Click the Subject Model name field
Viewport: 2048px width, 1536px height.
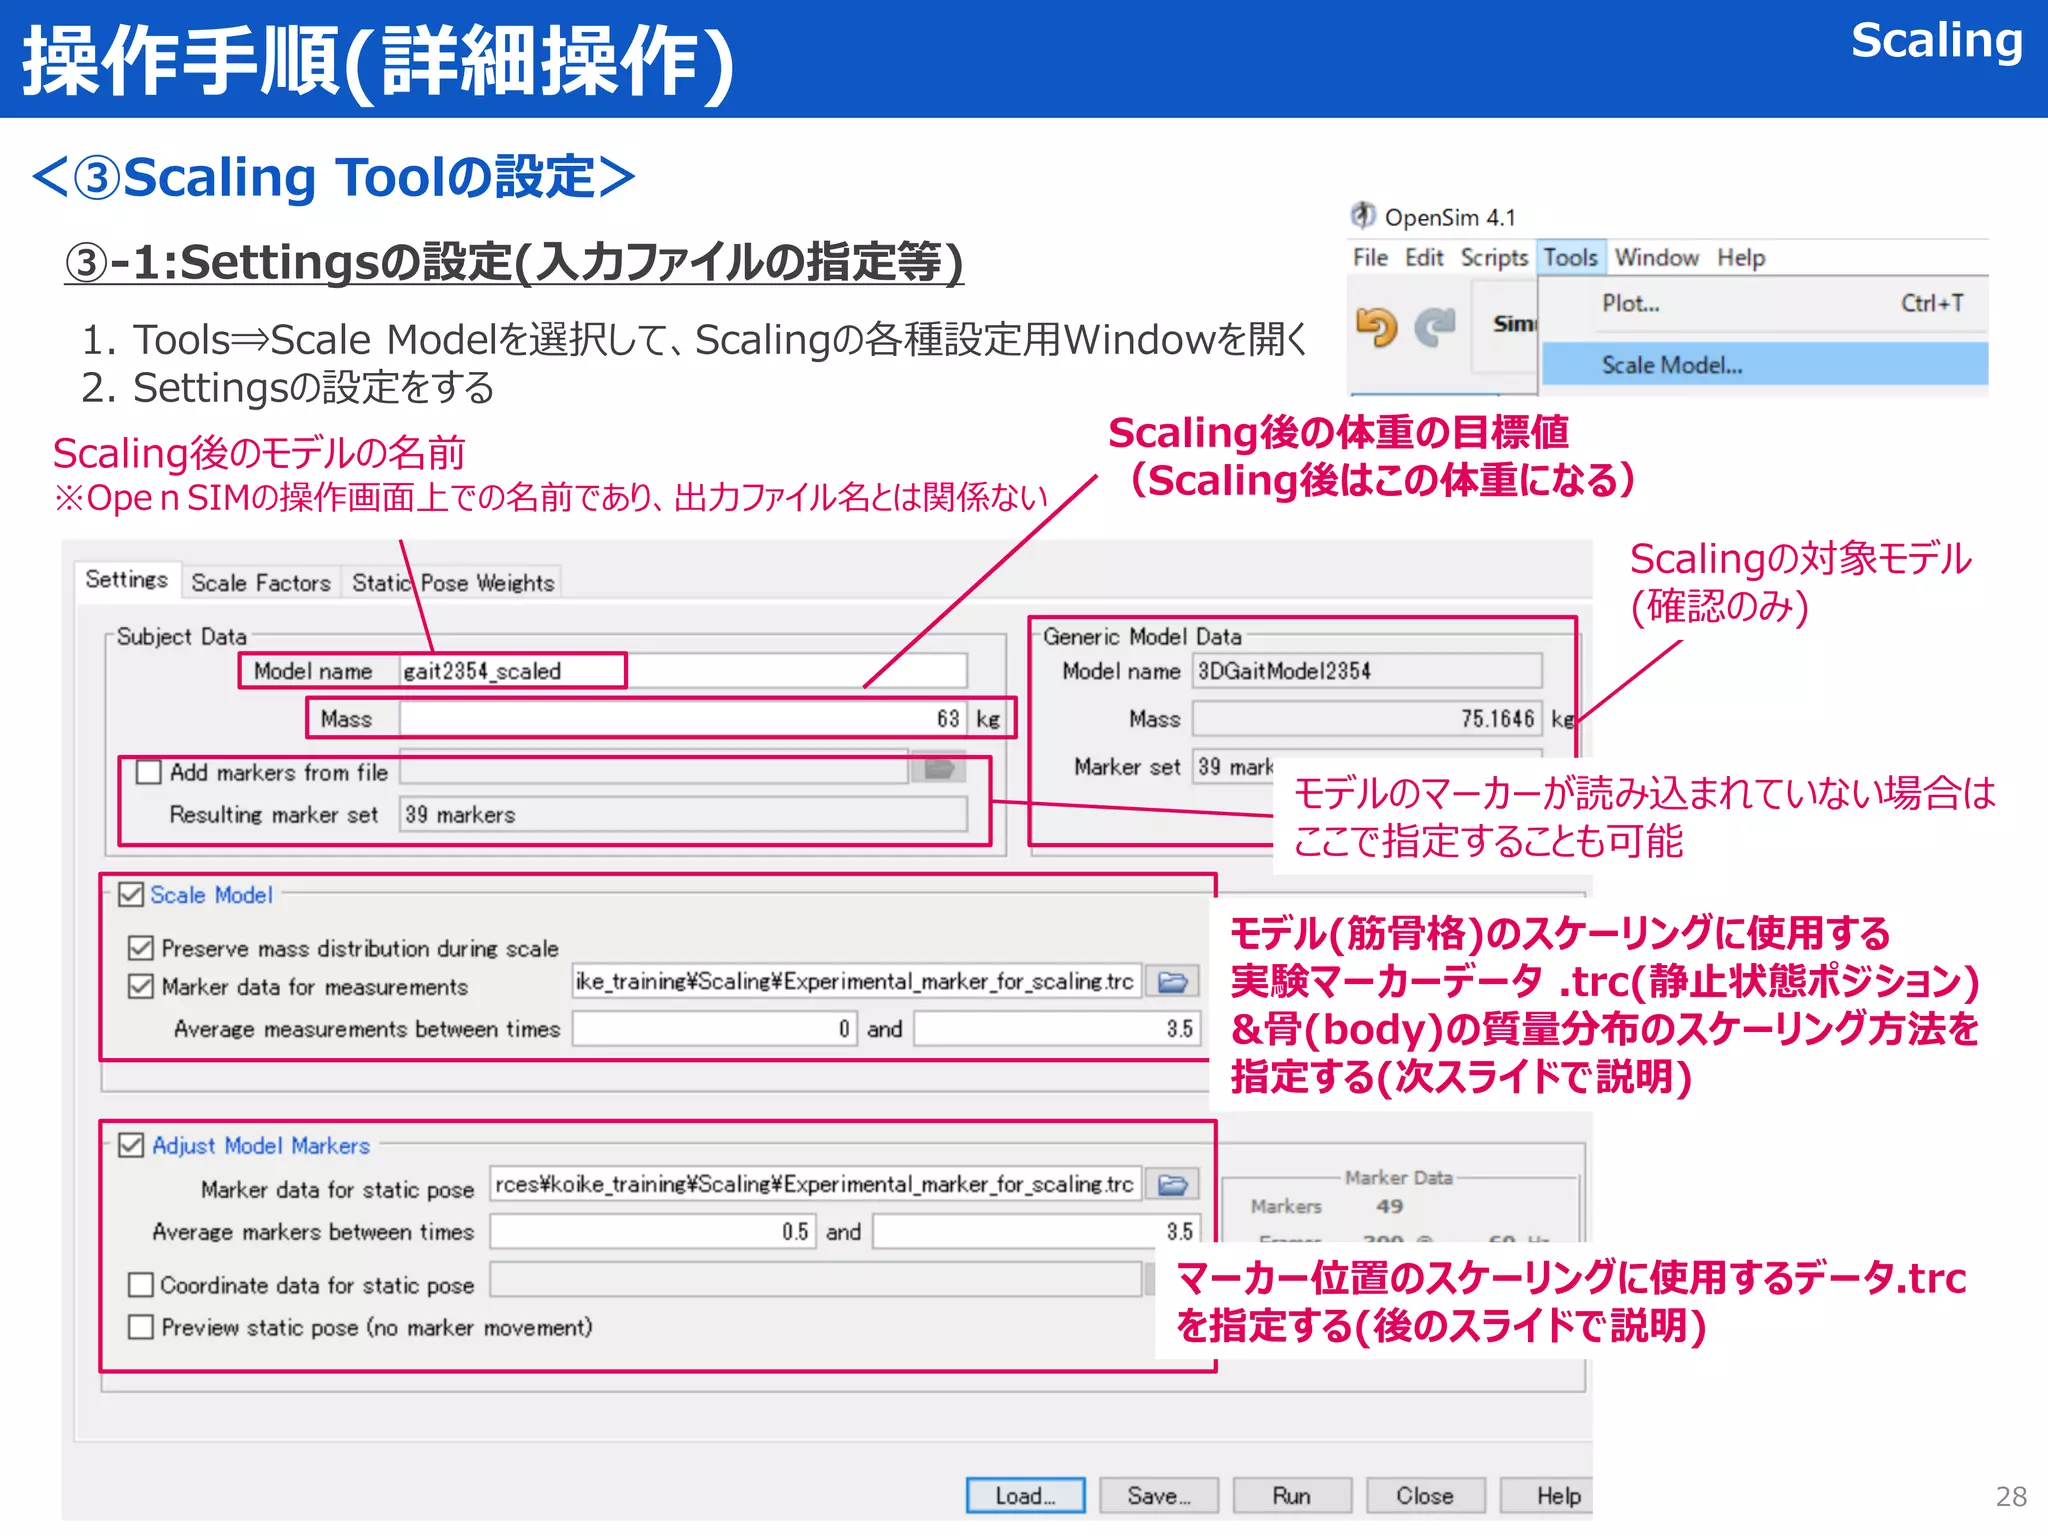[683, 671]
